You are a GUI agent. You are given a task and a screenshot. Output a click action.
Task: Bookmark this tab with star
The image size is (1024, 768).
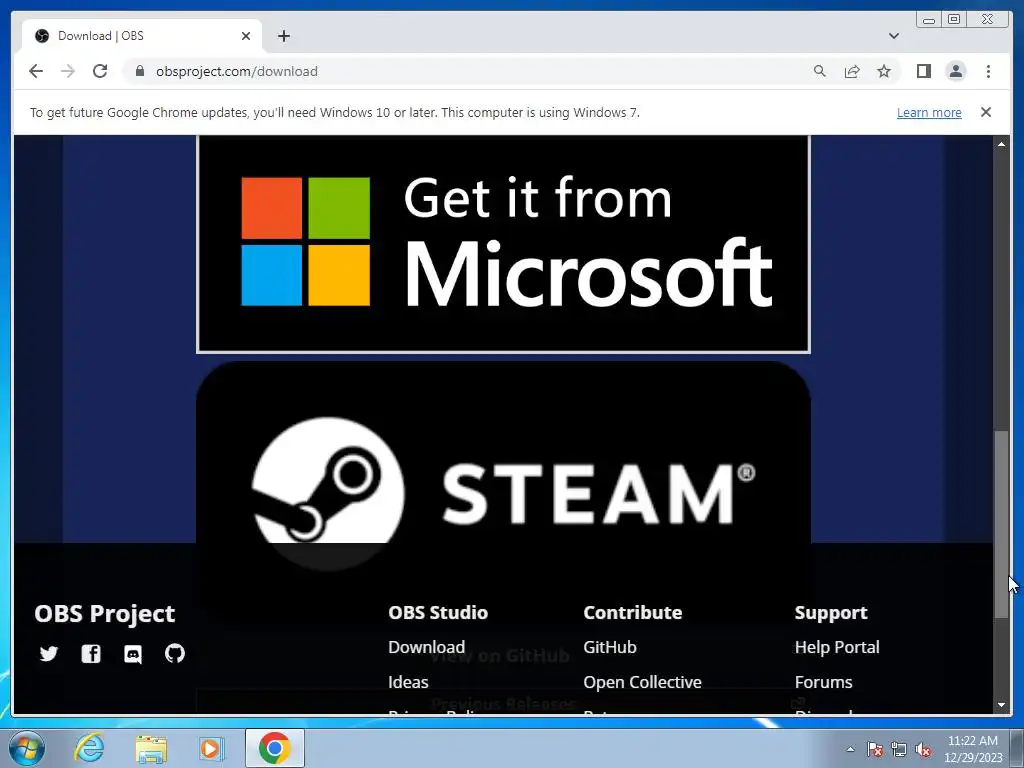tap(884, 71)
